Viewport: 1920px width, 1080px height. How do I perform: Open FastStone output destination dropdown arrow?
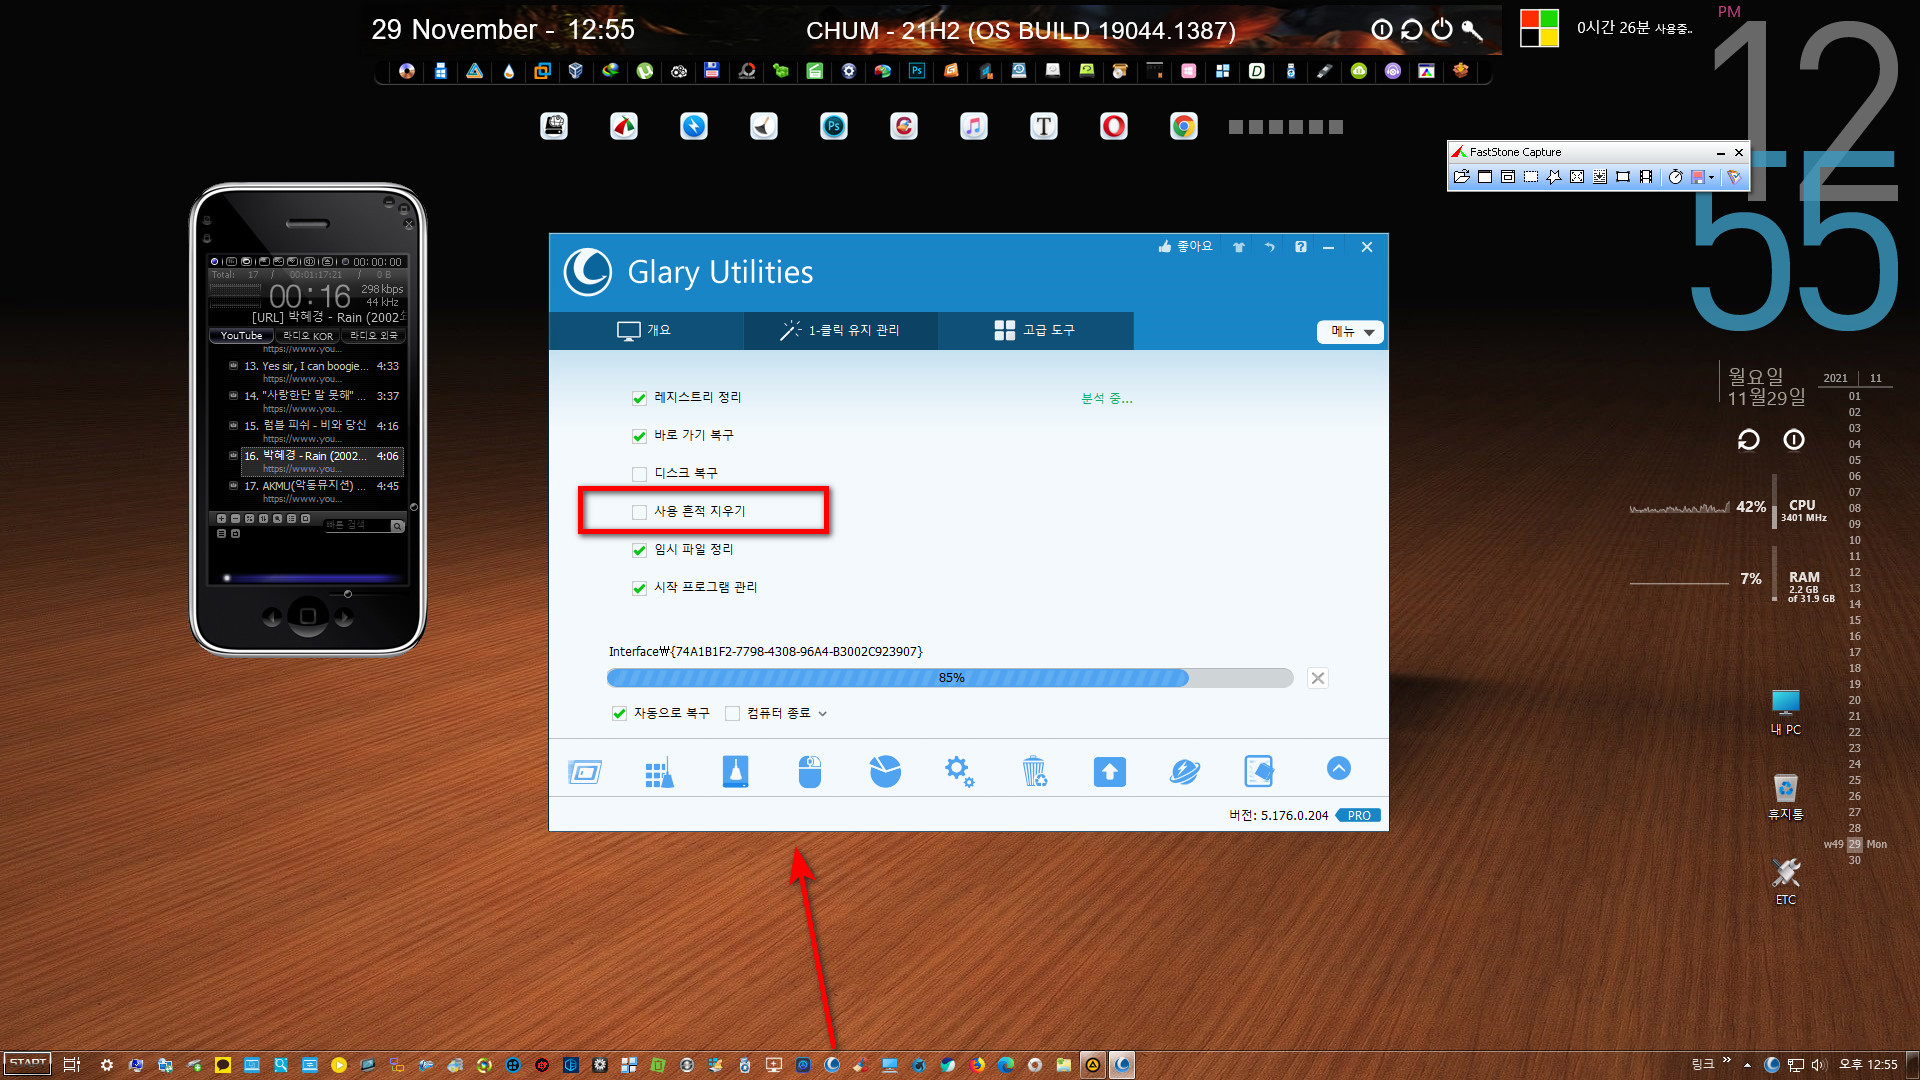pos(1712,178)
